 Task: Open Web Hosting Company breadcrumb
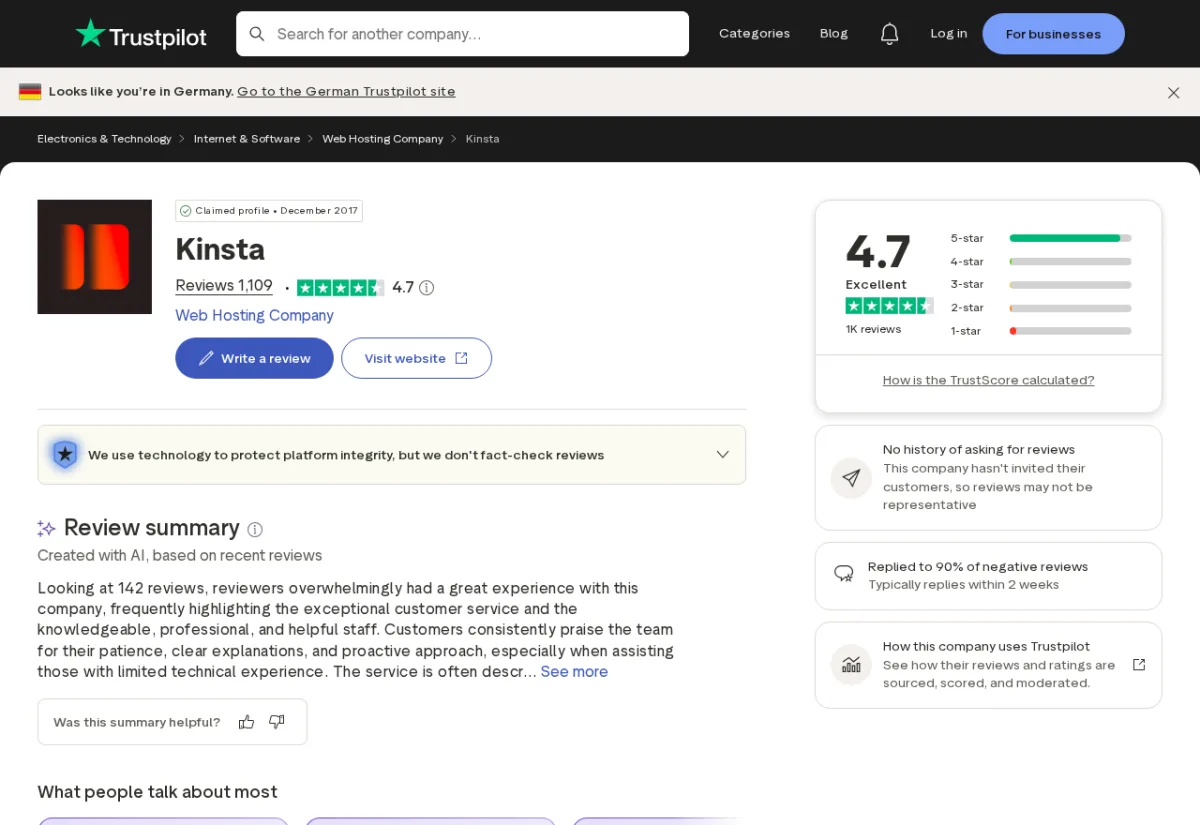382,139
